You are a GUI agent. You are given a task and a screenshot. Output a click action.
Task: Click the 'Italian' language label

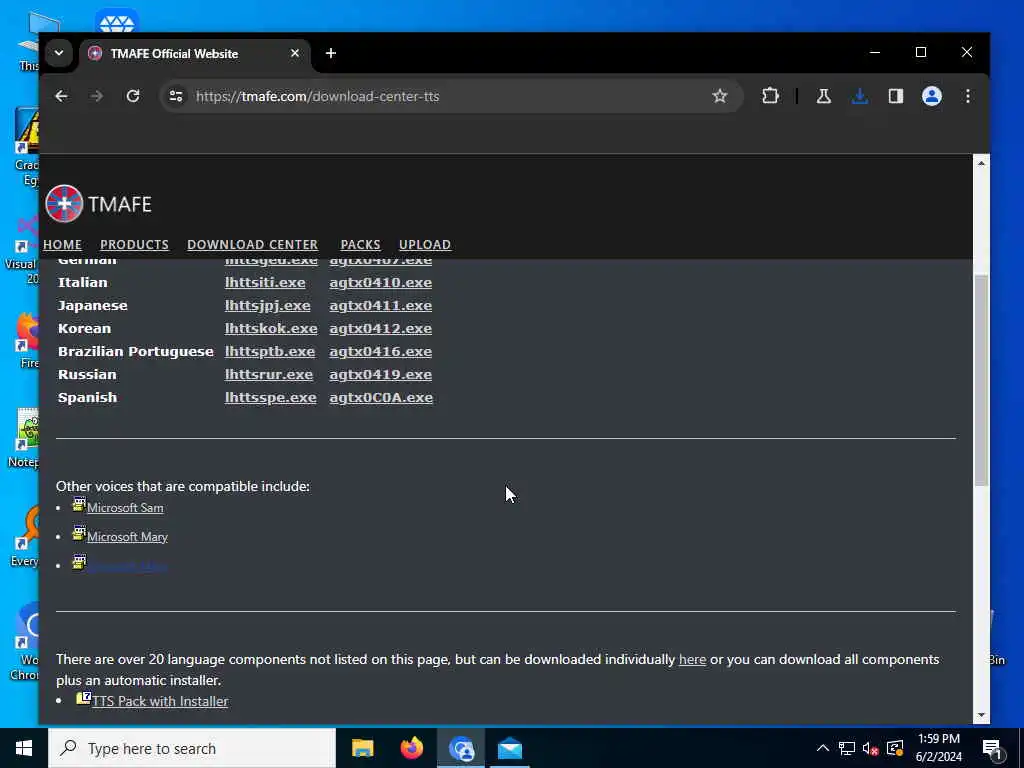tap(82, 282)
